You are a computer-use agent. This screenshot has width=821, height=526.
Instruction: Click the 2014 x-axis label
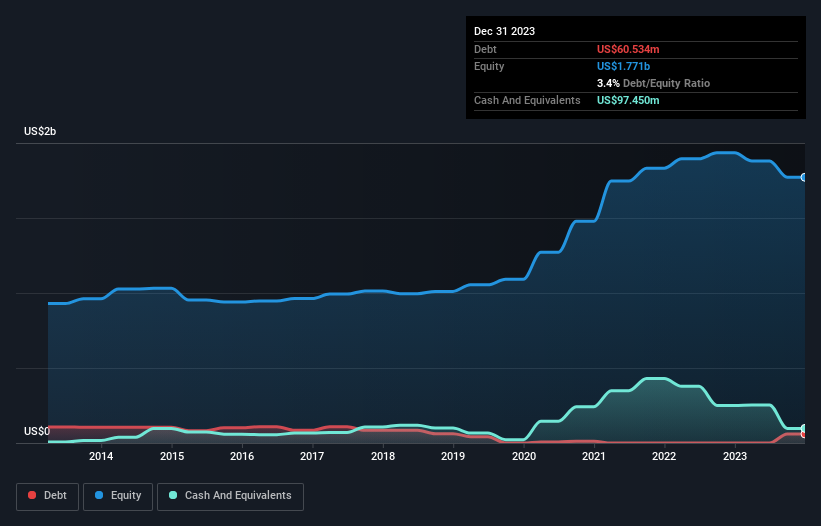pos(101,456)
